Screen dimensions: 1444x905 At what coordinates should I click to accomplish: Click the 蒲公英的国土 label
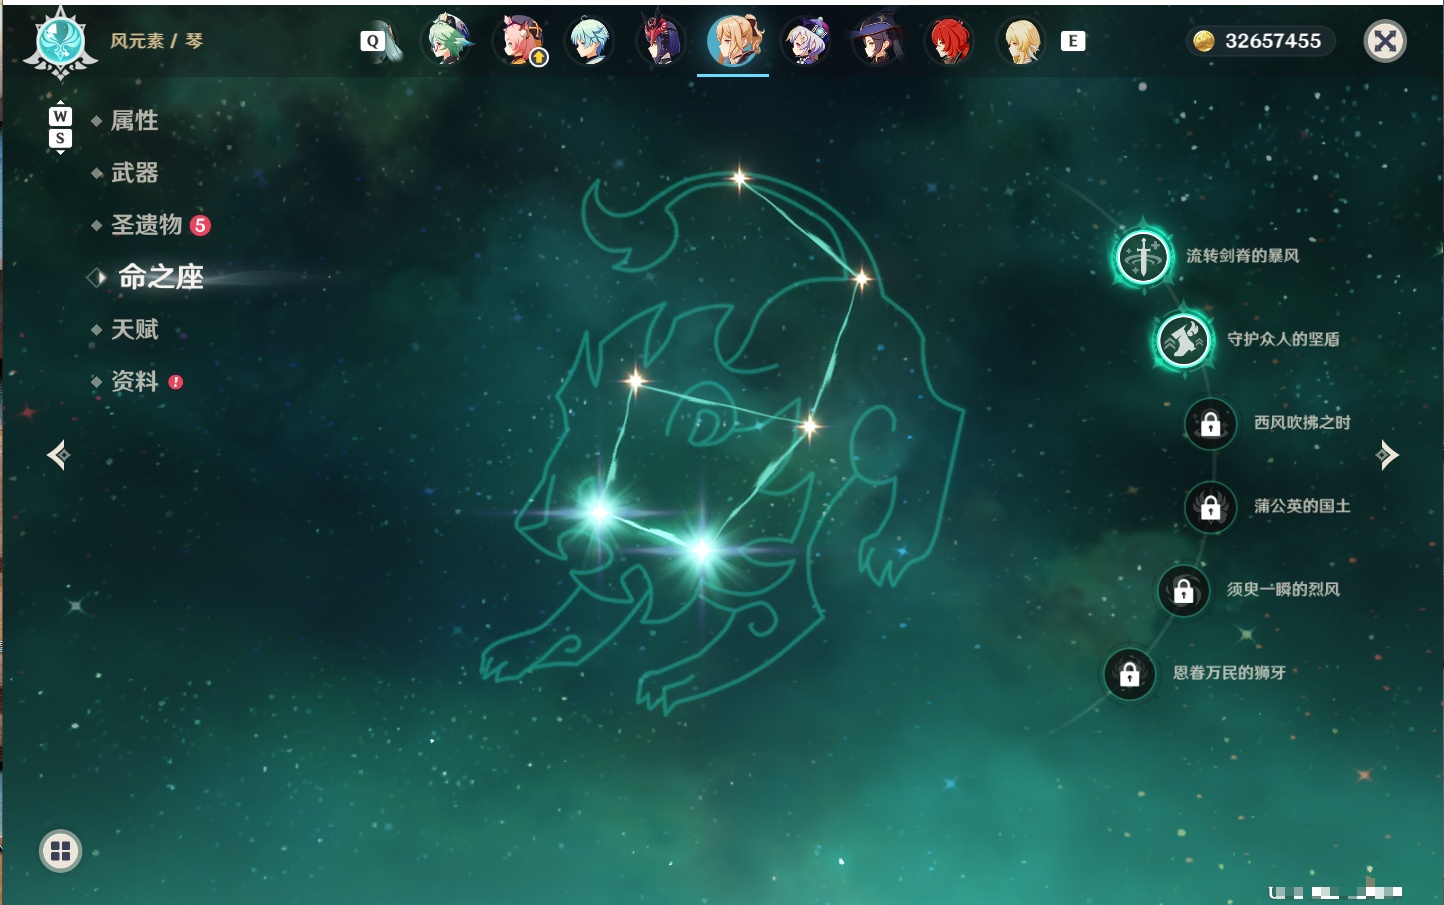coord(1302,506)
